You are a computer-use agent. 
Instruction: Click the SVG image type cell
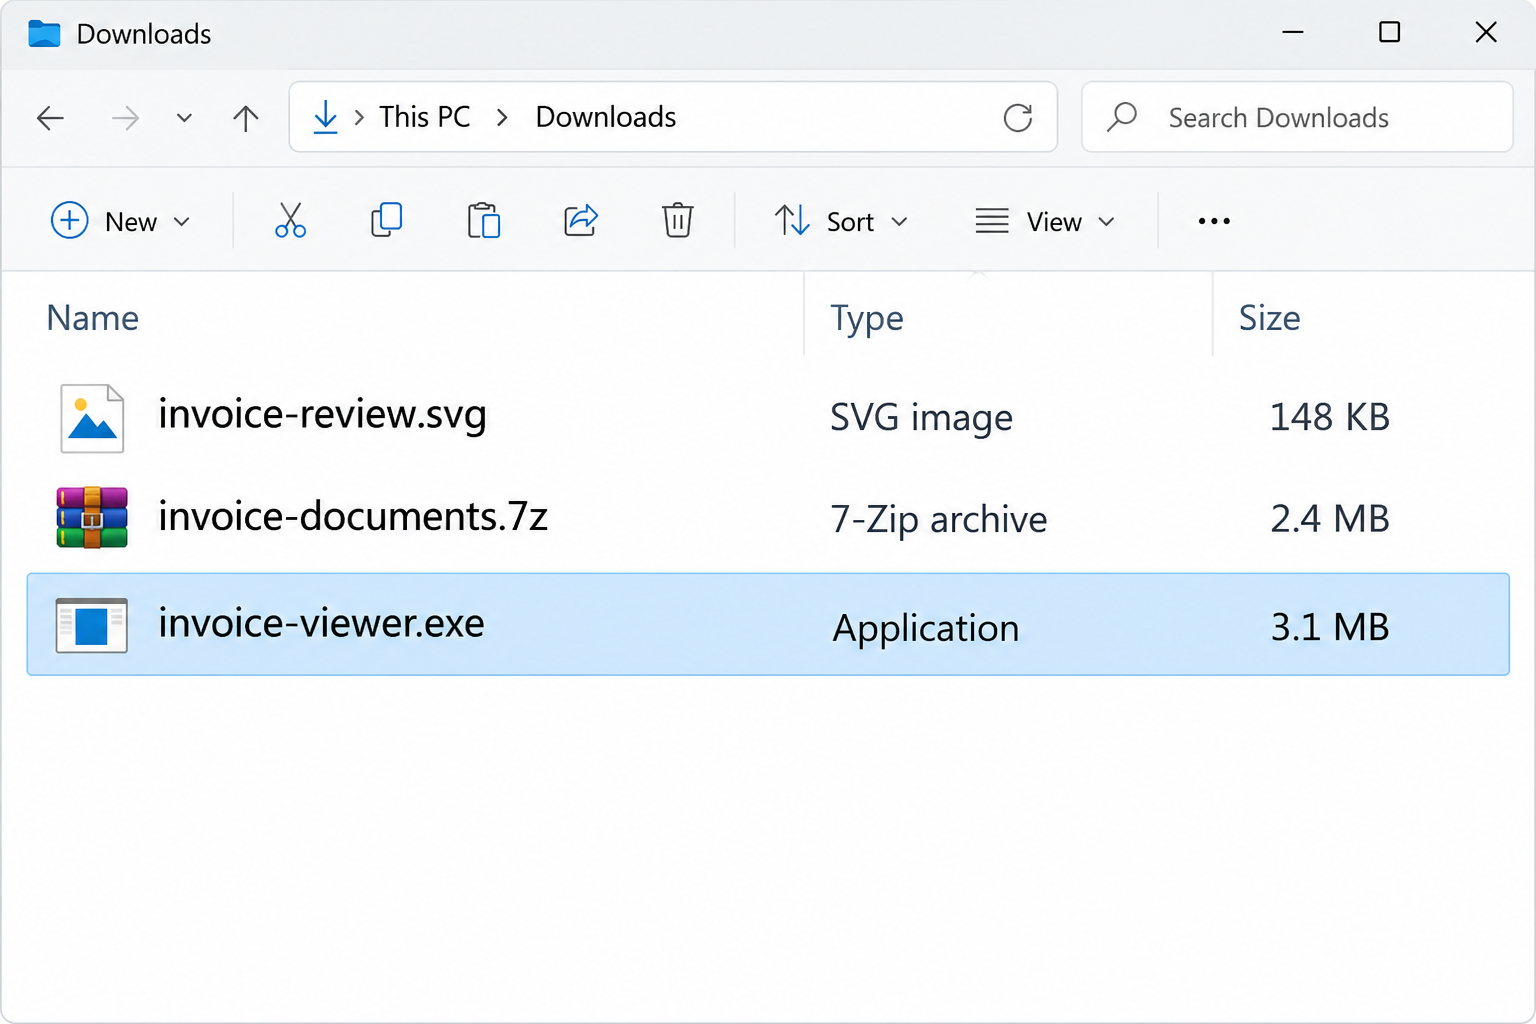pyautogui.click(x=921, y=418)
